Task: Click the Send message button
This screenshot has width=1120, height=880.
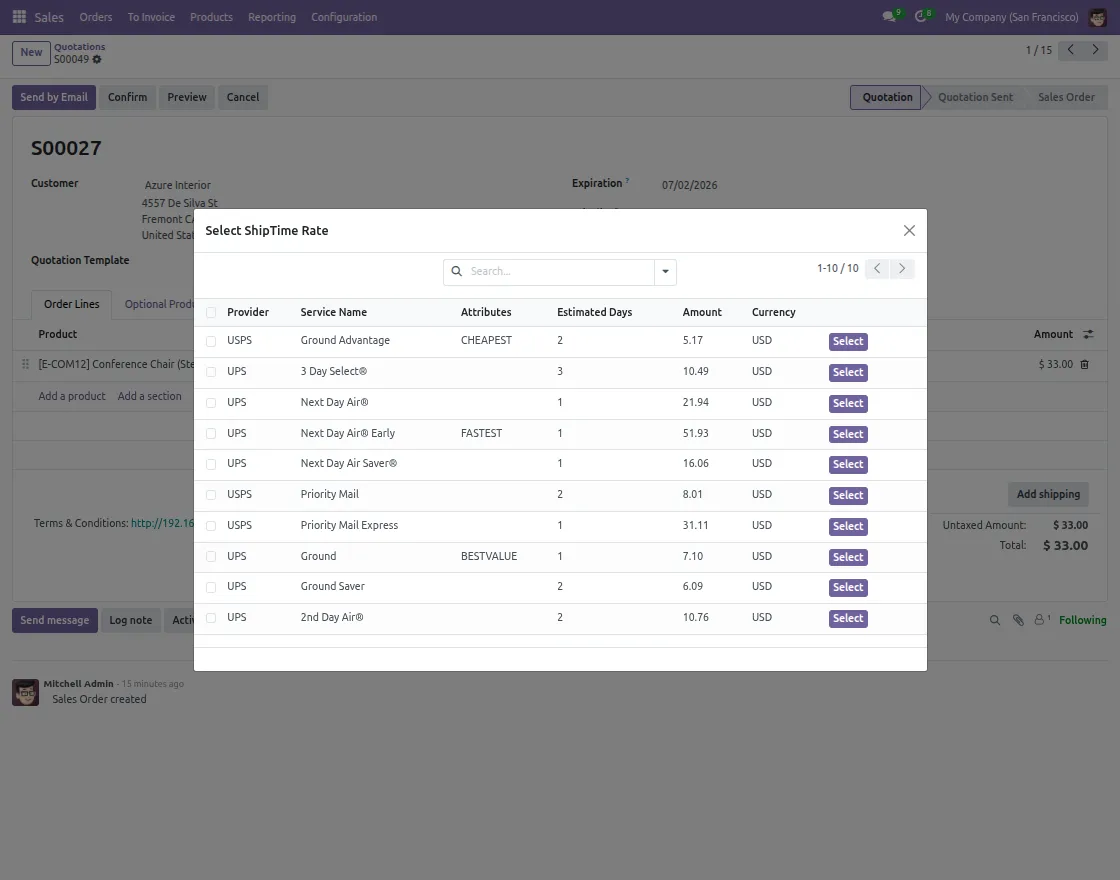Action: point(54,620)
